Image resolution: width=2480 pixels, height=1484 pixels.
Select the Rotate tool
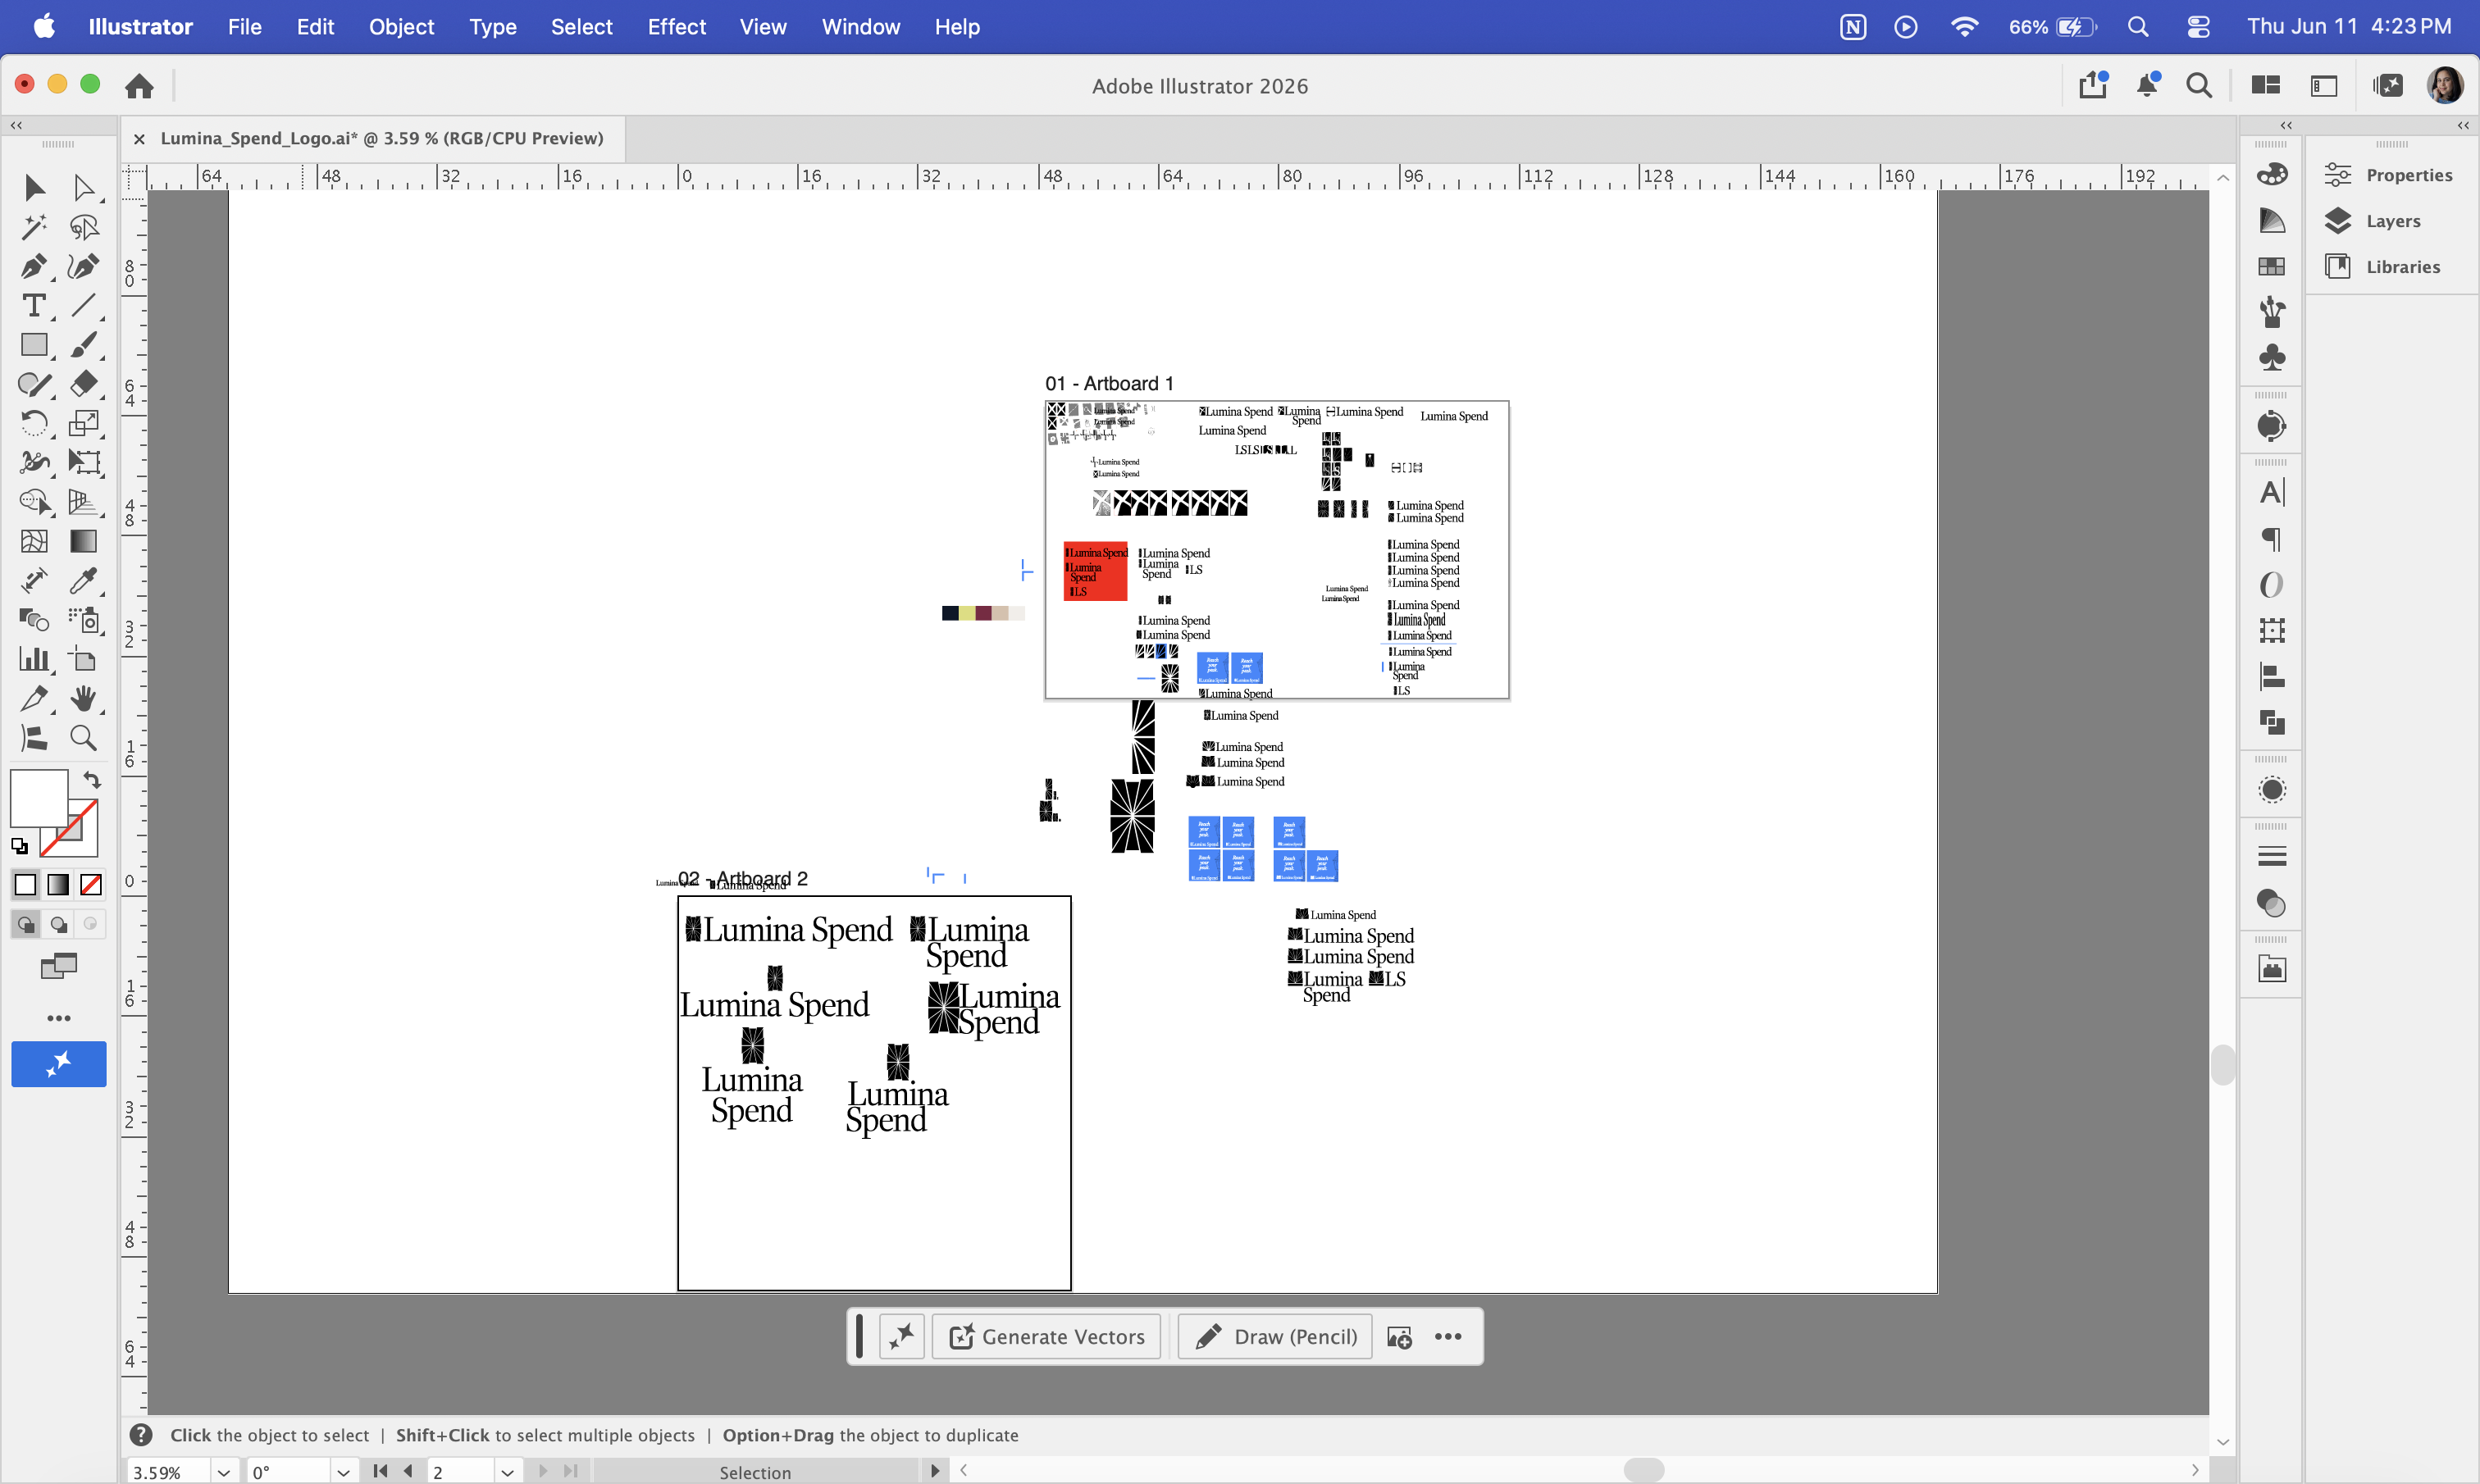point(34,423)
